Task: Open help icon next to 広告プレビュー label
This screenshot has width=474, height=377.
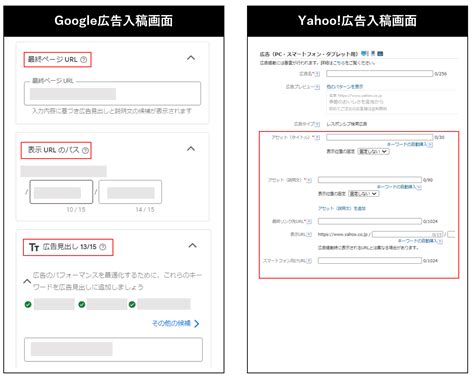Action: click(x=318, y=87)
